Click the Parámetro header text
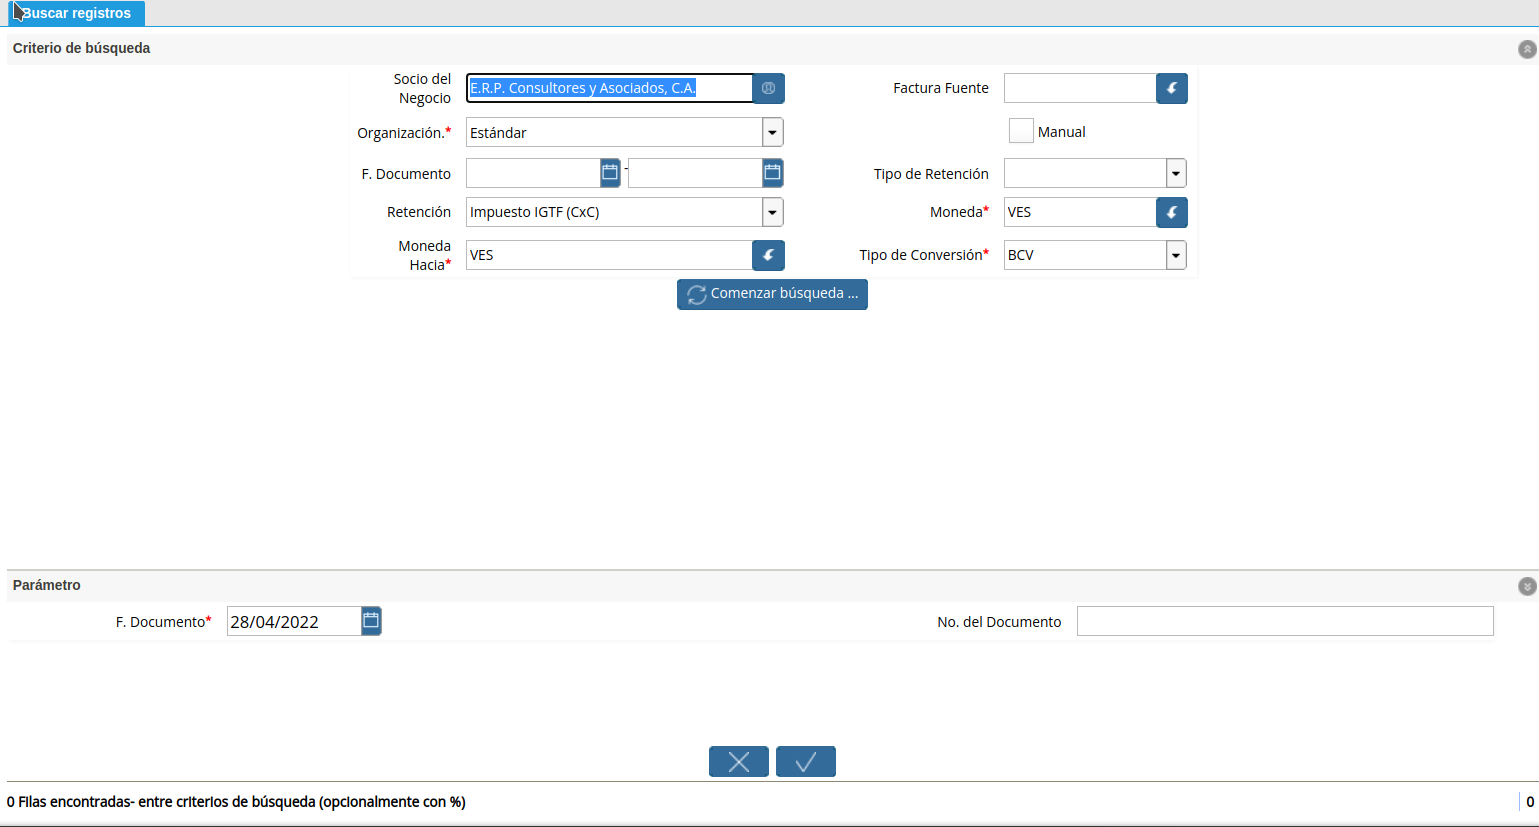This screenshot has height=827, width=1539. click(x=47, y=585)
